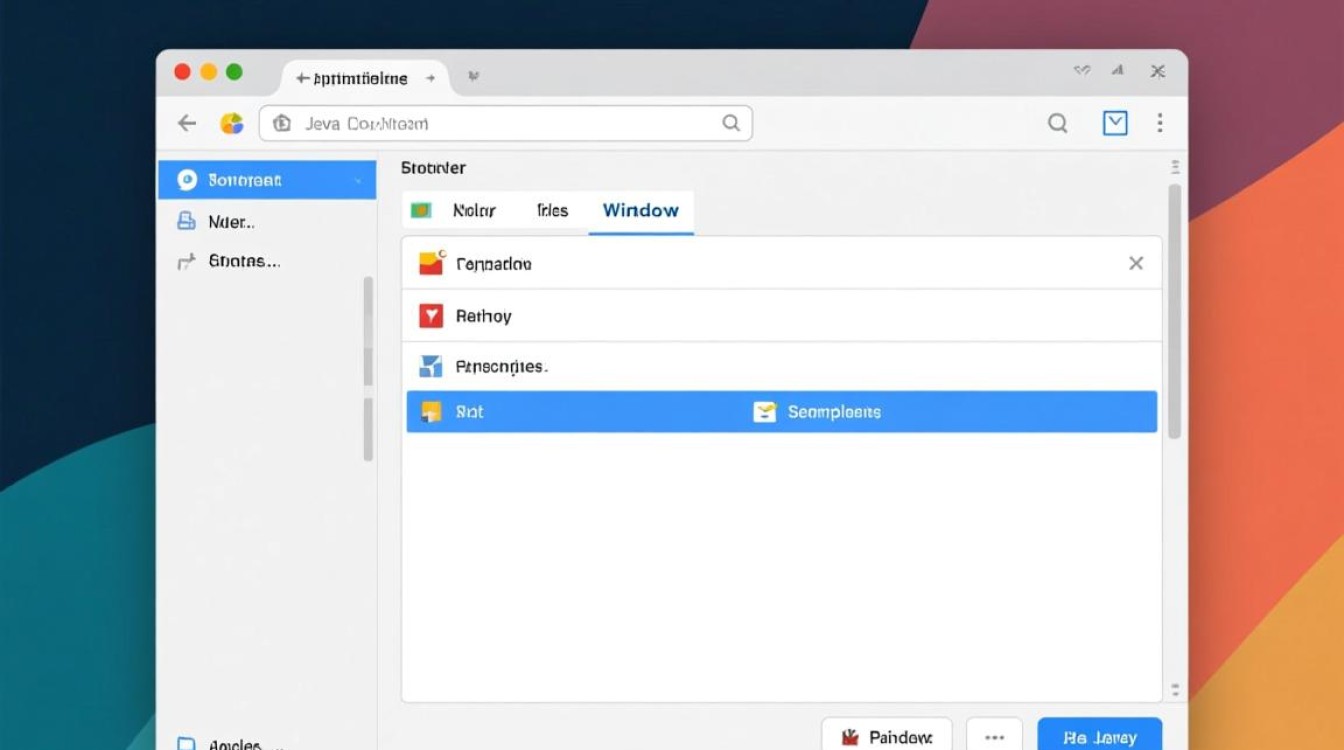
Task: Click the magnifier icon inside the address bar
Action: (x=731, y=123)
